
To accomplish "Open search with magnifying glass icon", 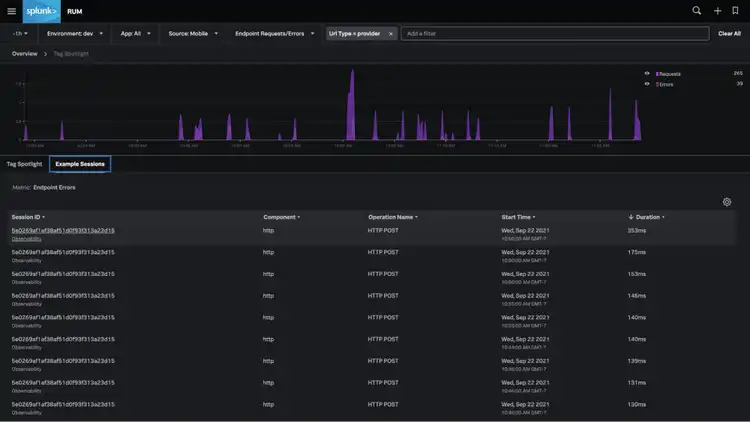I will [x=697, y=10].
